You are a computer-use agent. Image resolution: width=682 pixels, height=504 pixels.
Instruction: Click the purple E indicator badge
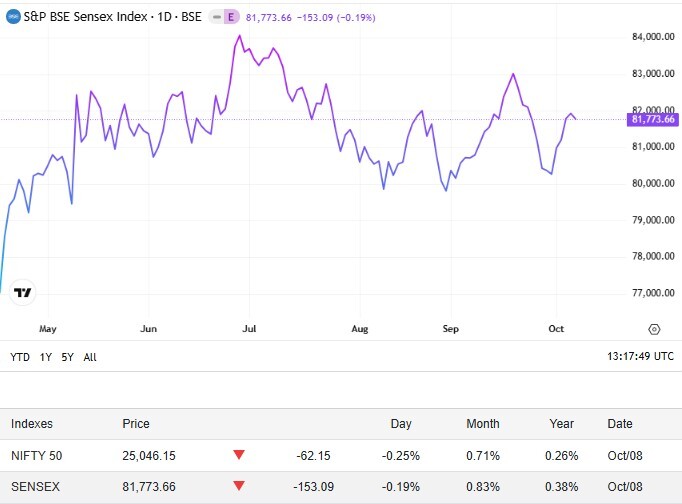tap(231, 17)
